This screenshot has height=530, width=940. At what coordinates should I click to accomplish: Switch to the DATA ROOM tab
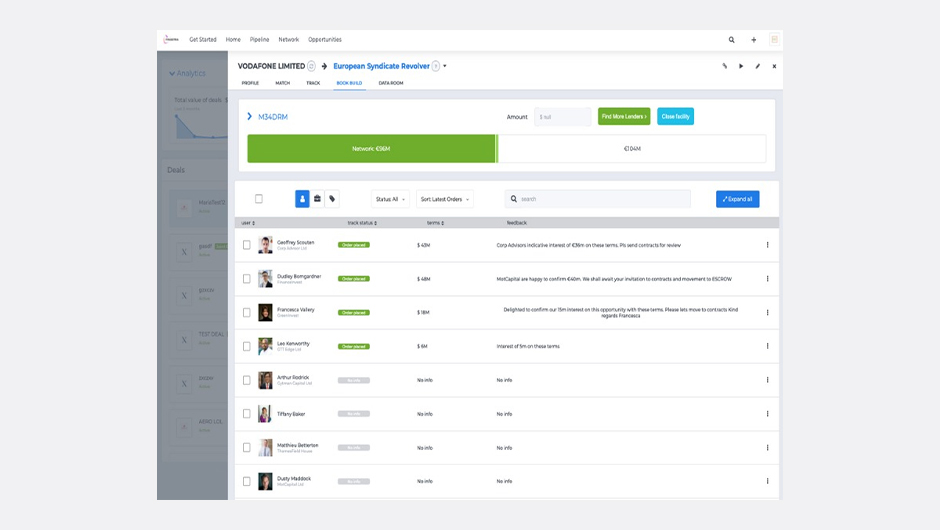point(391,83)
